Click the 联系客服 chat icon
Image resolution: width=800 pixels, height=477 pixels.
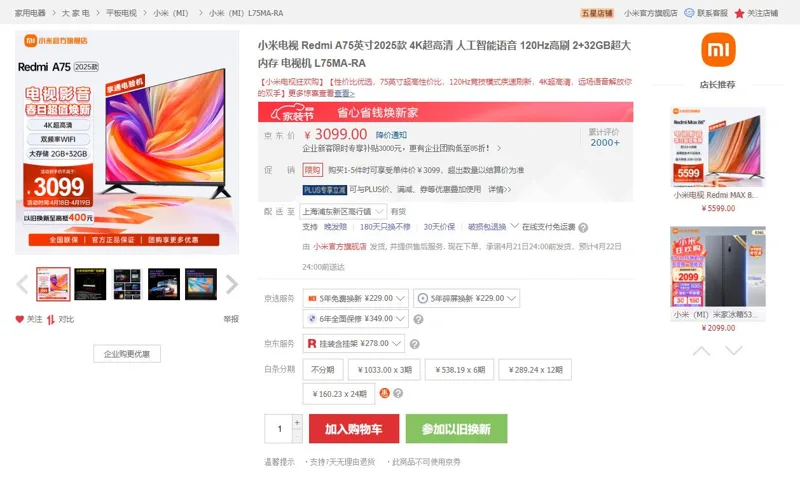689,13
